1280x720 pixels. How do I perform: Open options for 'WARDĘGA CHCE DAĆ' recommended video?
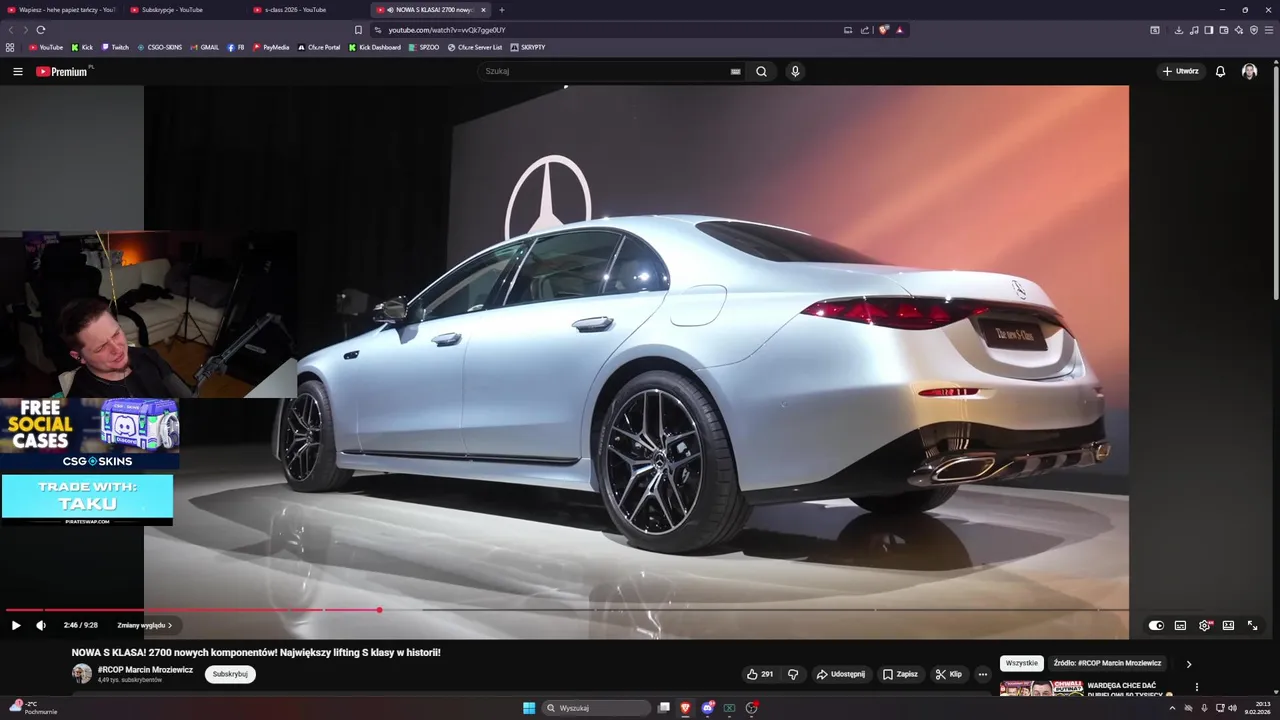pos(1196,687)
